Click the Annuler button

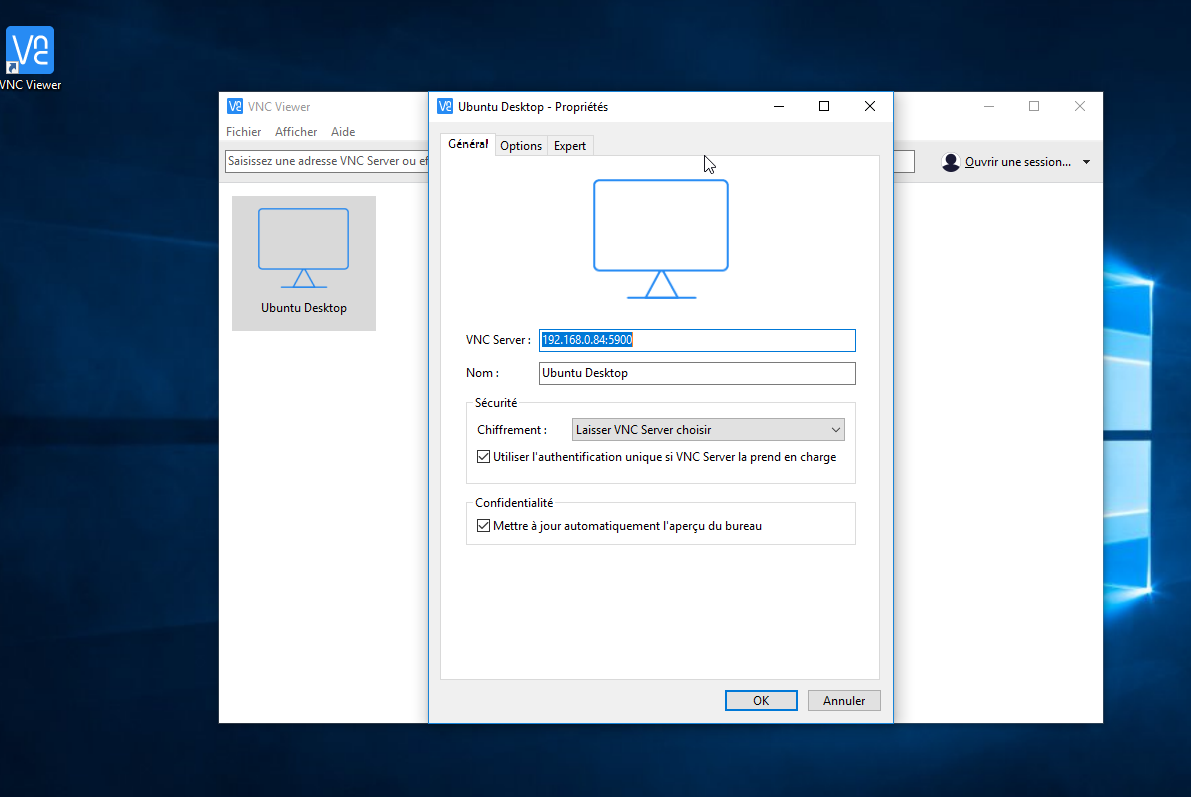[844, 701]
